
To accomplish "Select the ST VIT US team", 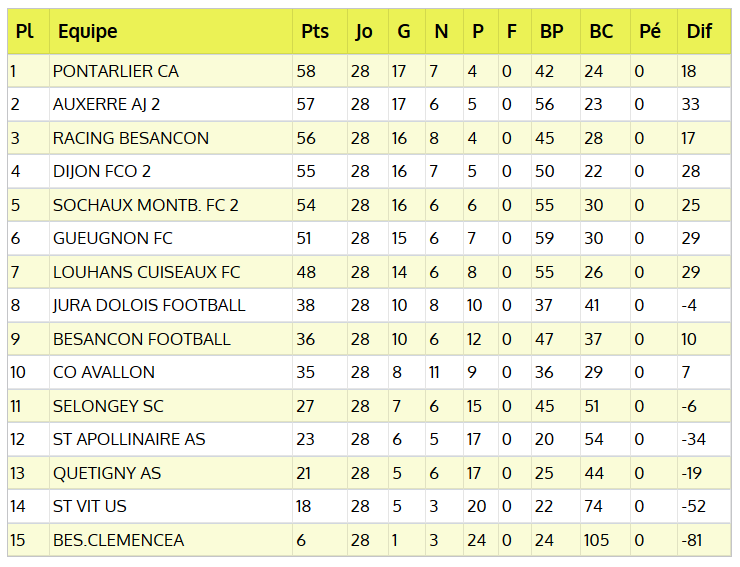I will click(90, 506).
